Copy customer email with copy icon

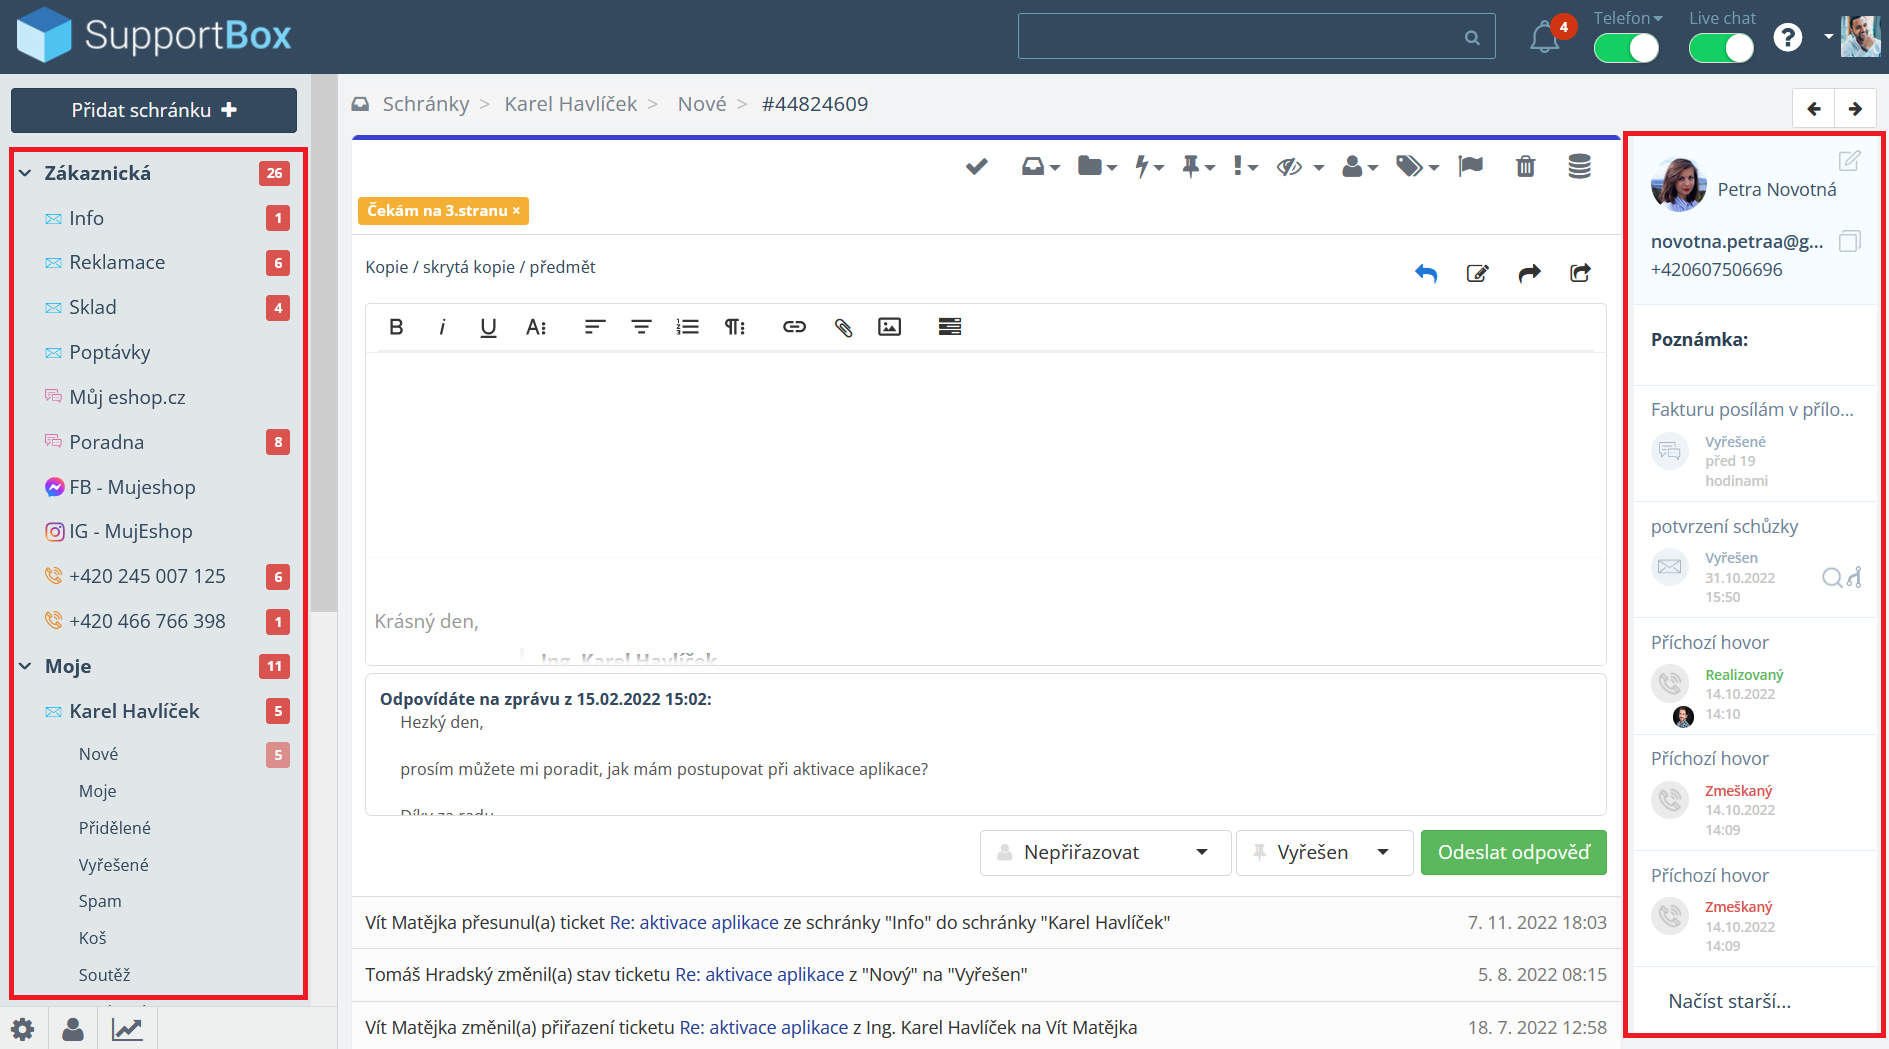pyautogui.click(x=1849, y=241)
